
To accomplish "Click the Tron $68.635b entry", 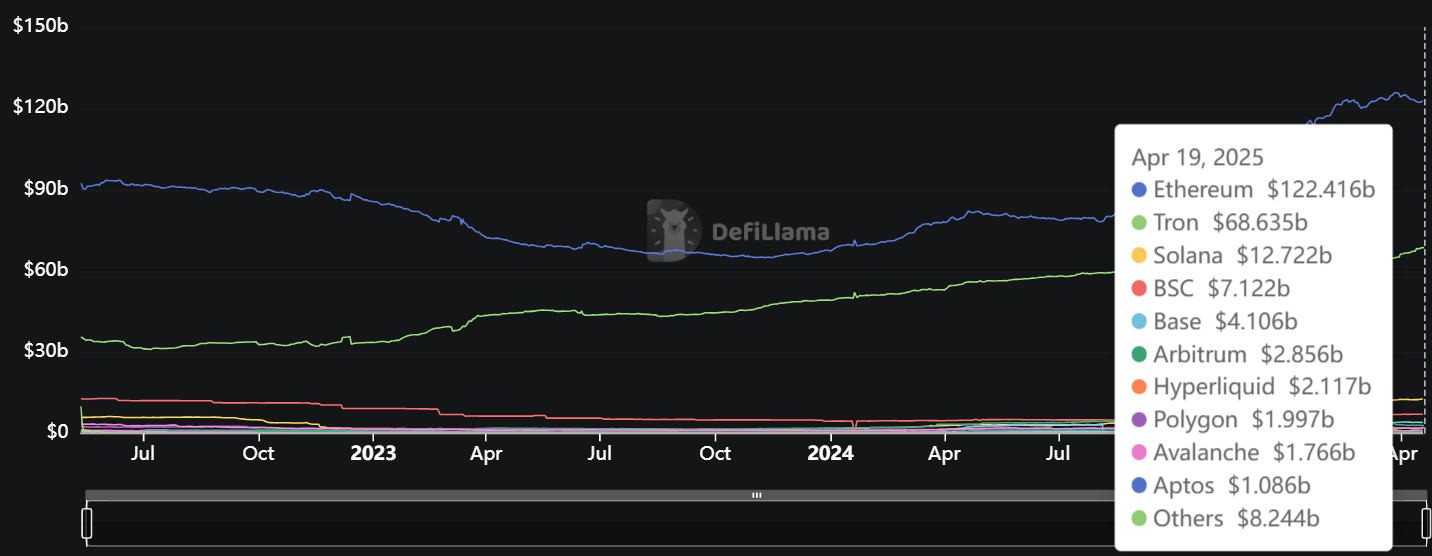I will pos(1220,223).
